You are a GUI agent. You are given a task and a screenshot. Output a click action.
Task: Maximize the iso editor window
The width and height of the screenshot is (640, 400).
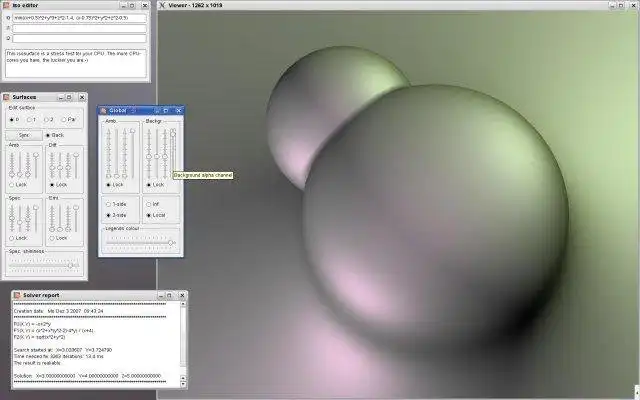pyautogui.click(x=132, y=5)
